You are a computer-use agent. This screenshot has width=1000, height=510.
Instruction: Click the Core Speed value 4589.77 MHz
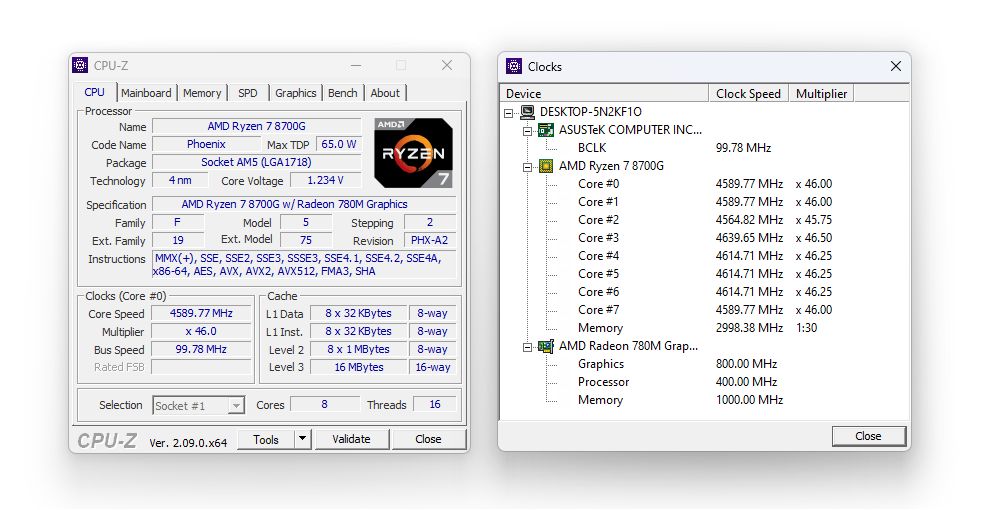tap(201, 314)
